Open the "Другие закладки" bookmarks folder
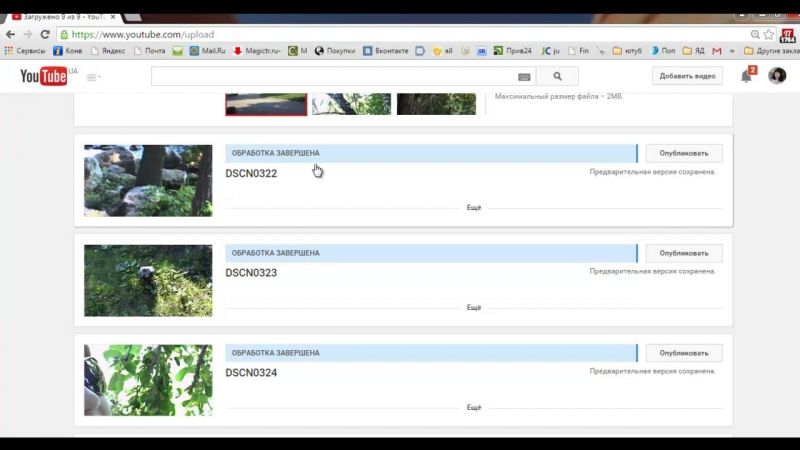Image resolution: width=800 pixels, height=450 pixels. (x=771, y=51)
